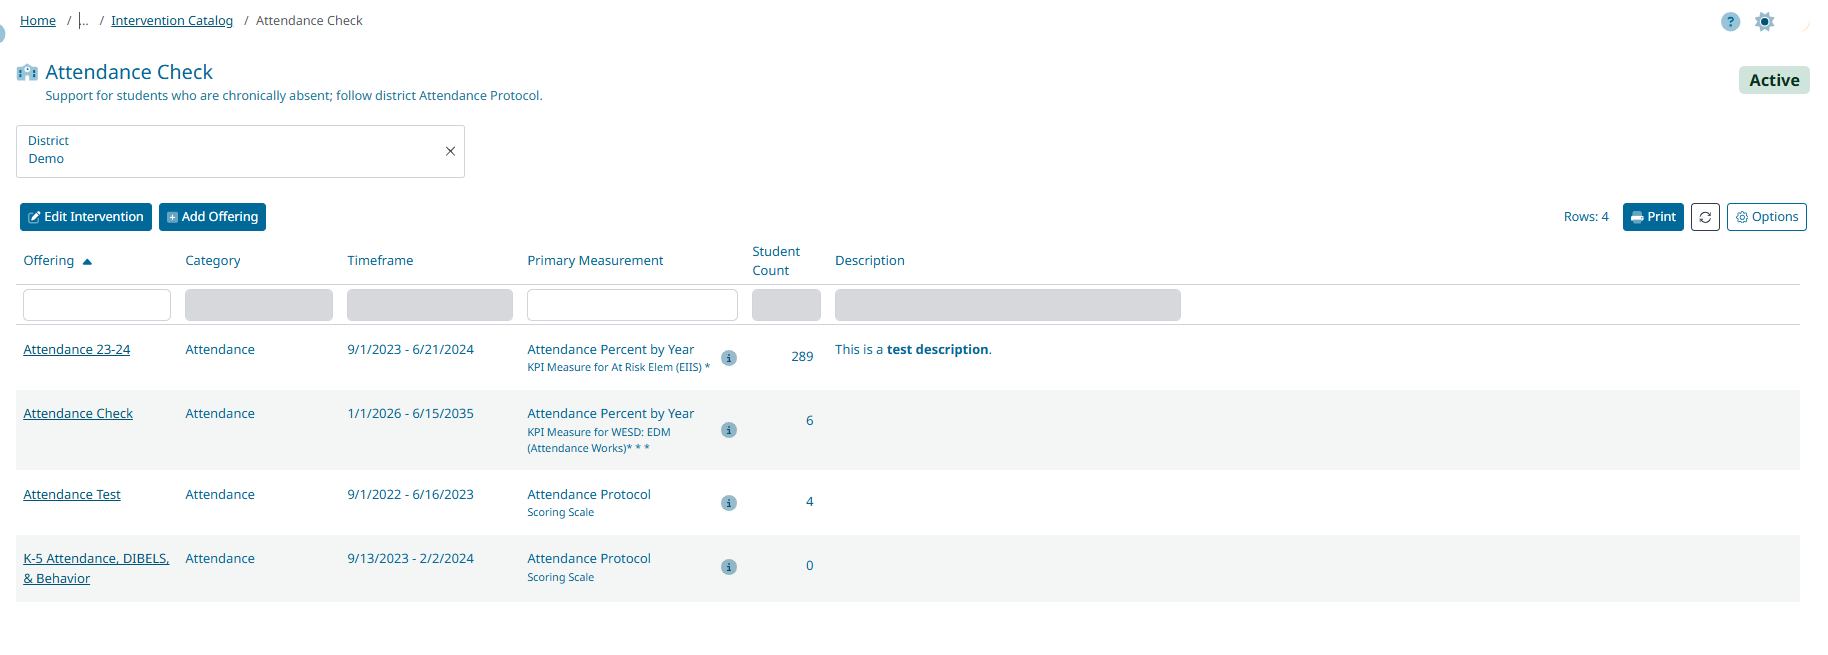Screen dimensions: 1828x655
Task: Expand the collapsed breadcrumb ellipsis
Action: (x=84, y=21)
